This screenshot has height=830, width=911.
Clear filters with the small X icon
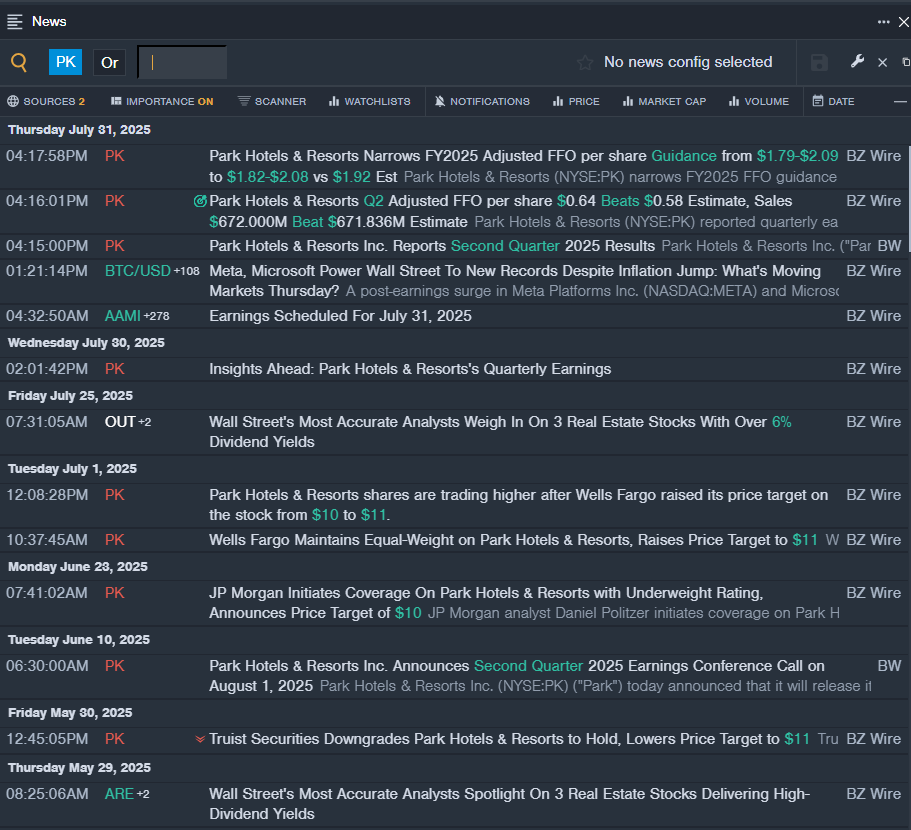tap(883, 62)
